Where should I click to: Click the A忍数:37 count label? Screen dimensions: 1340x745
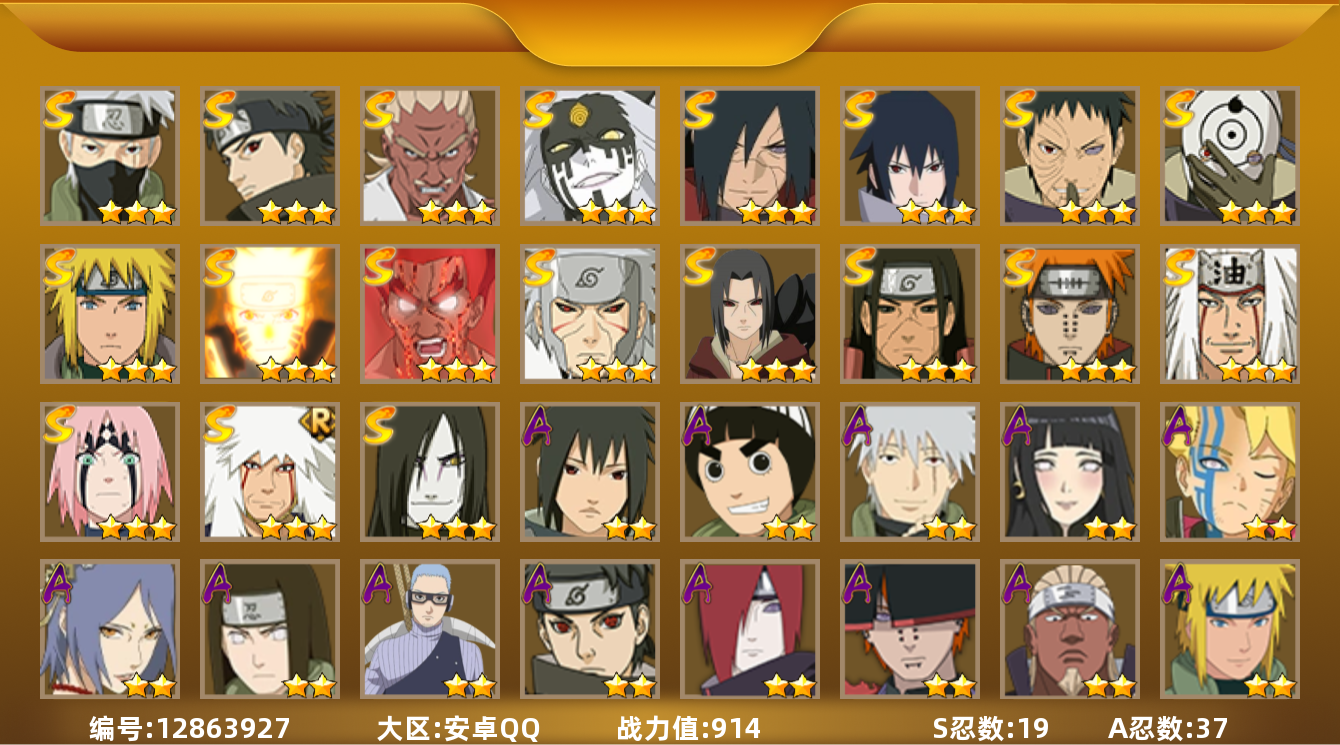pyautogui.click(x=1168, y=728)
